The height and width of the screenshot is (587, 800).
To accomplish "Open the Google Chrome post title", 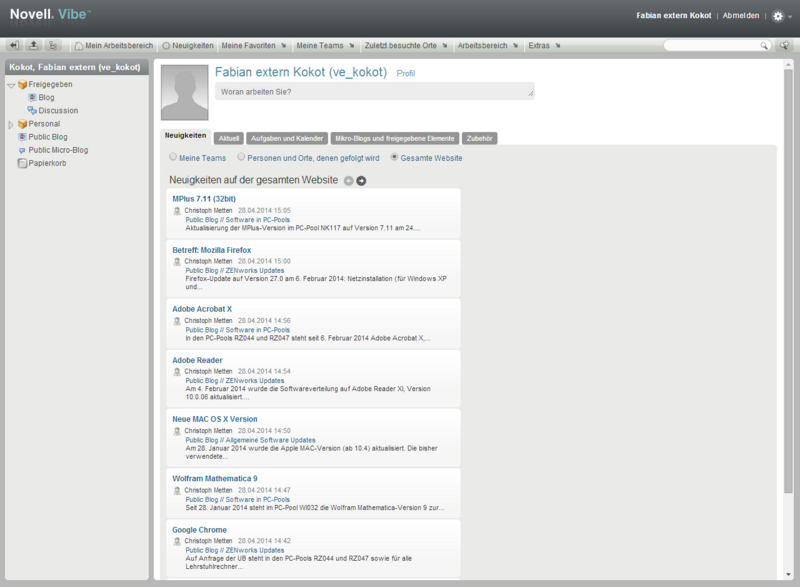I will (x=199, y=530).
